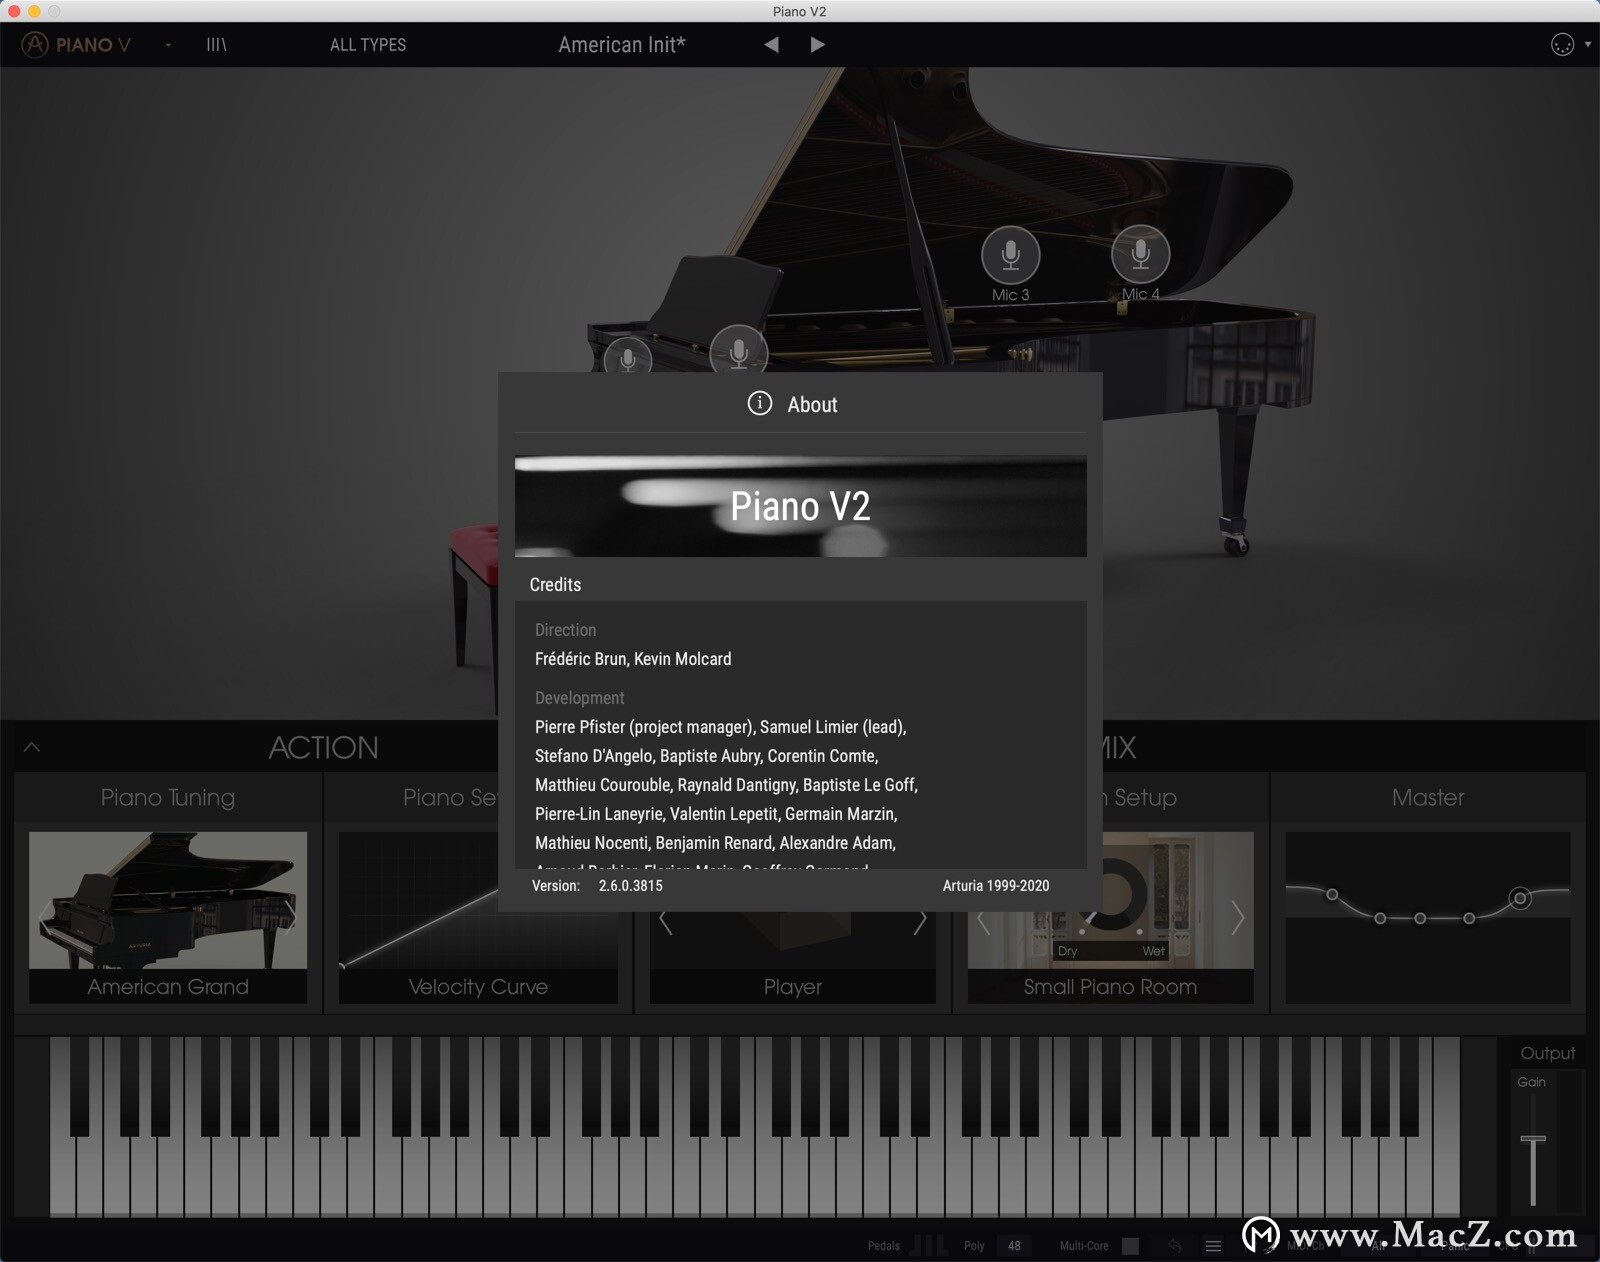Image resolution: width=1600 pixels, height=1262 pixels.
Task: Open the MIDI connector settings icon
Action: (1562, 45)
